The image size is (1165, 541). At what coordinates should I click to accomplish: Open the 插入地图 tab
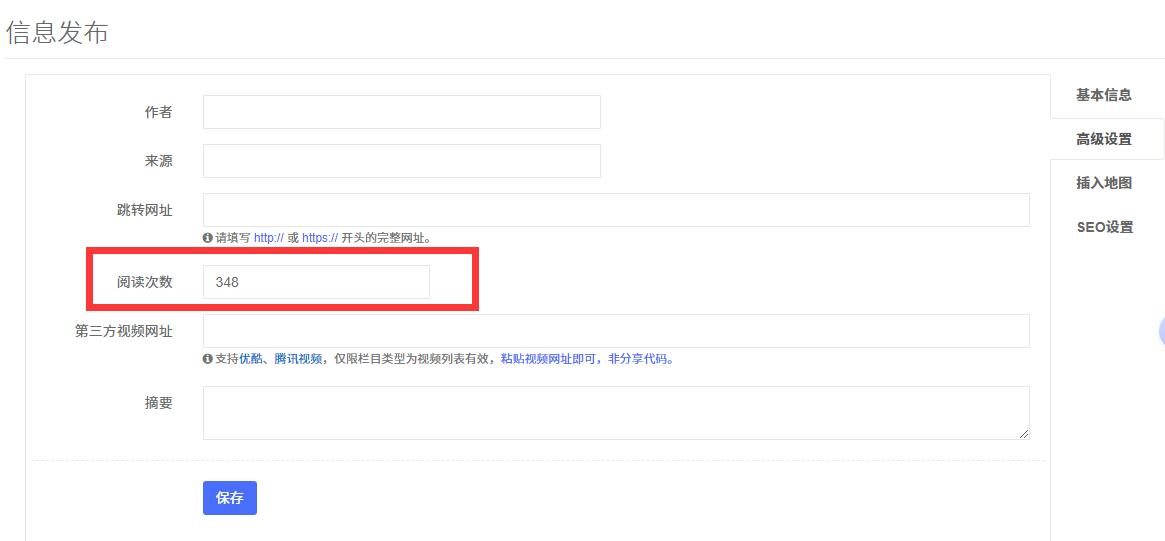point(1103,183)
